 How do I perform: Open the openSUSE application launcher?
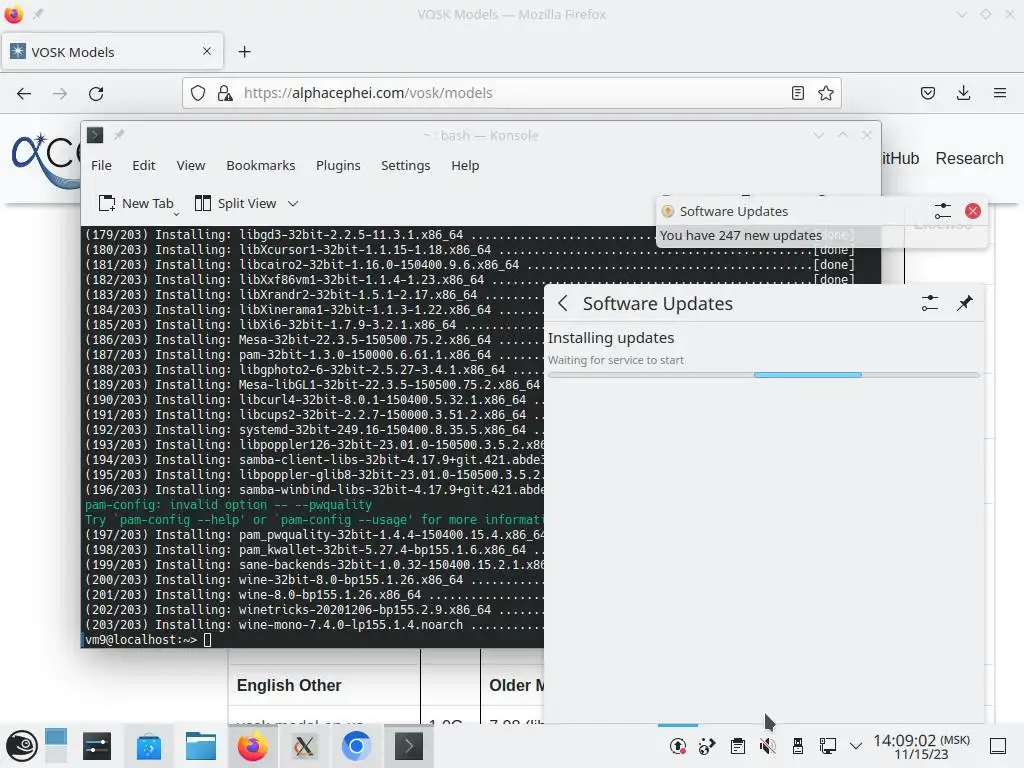[22, 746]
